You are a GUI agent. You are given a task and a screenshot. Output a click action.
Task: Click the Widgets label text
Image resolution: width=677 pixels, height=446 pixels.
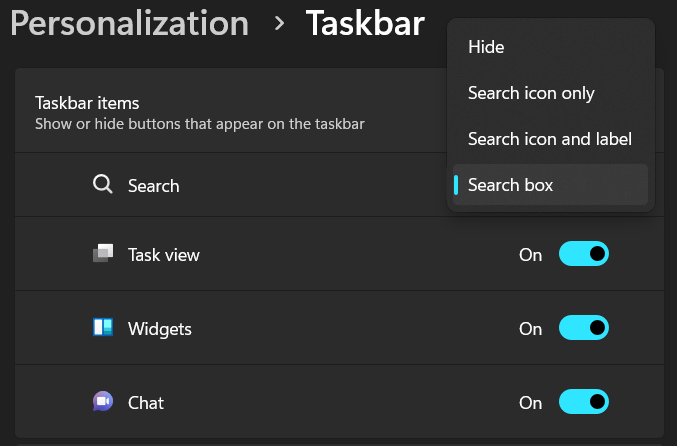(160, 329)
